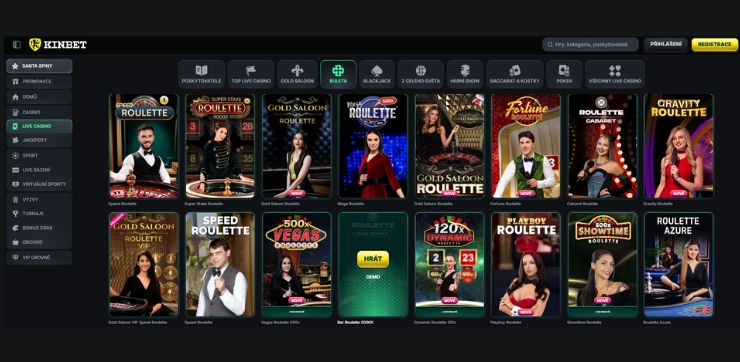The width and height of the screenshot is (740, 362).
Task: Click the Kinbet shield logo
Action: click(35, 44)
